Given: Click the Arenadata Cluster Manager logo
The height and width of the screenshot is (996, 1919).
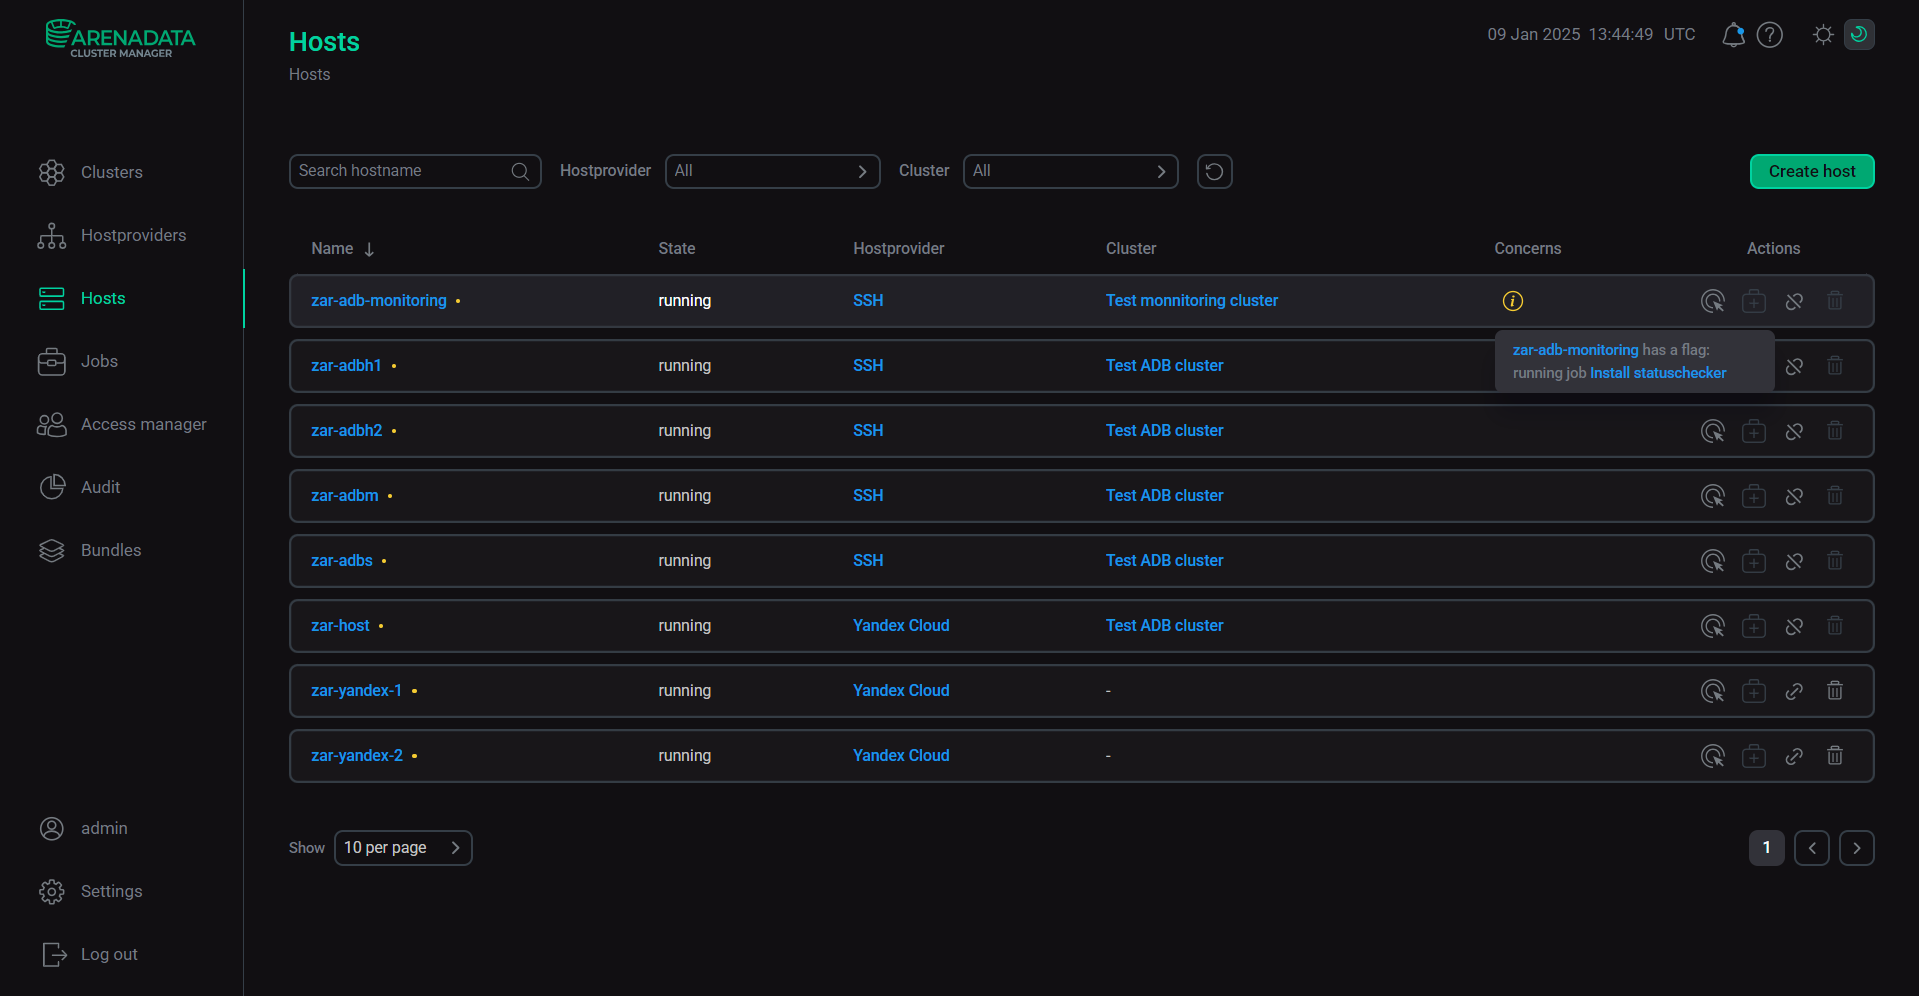Looking at the screenshot, I should tap(120, 39).
